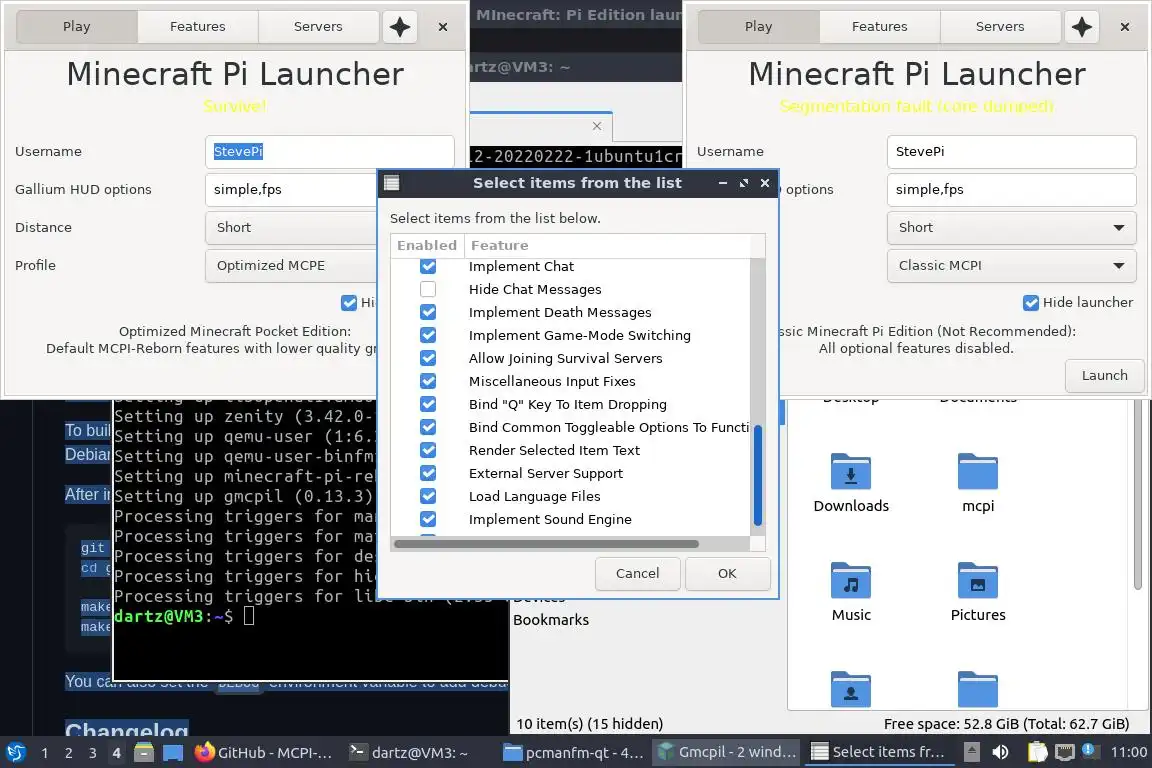1152x768 pixels.
Task: Open the Pictures folder icon
Action: click(x=978, y=581)
